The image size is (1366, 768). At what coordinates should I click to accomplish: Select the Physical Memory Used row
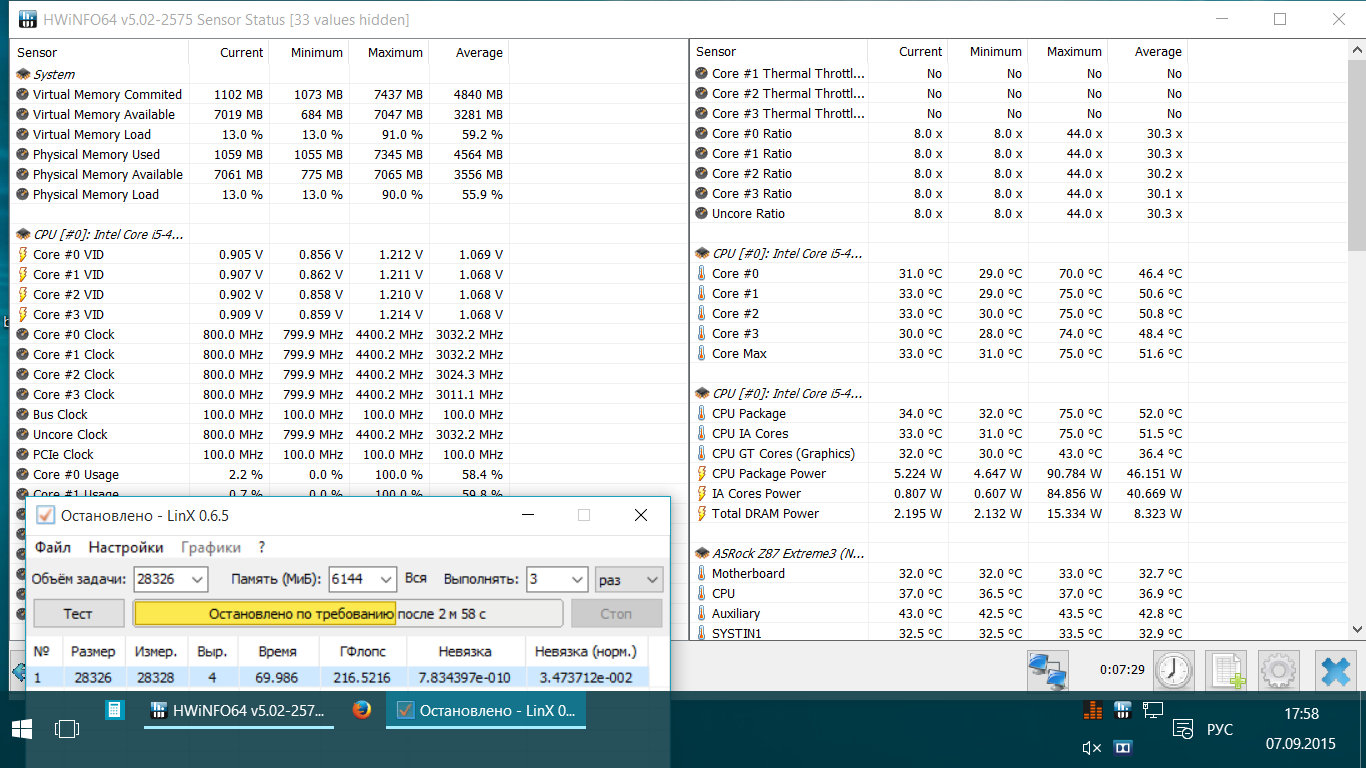point(259,154)
